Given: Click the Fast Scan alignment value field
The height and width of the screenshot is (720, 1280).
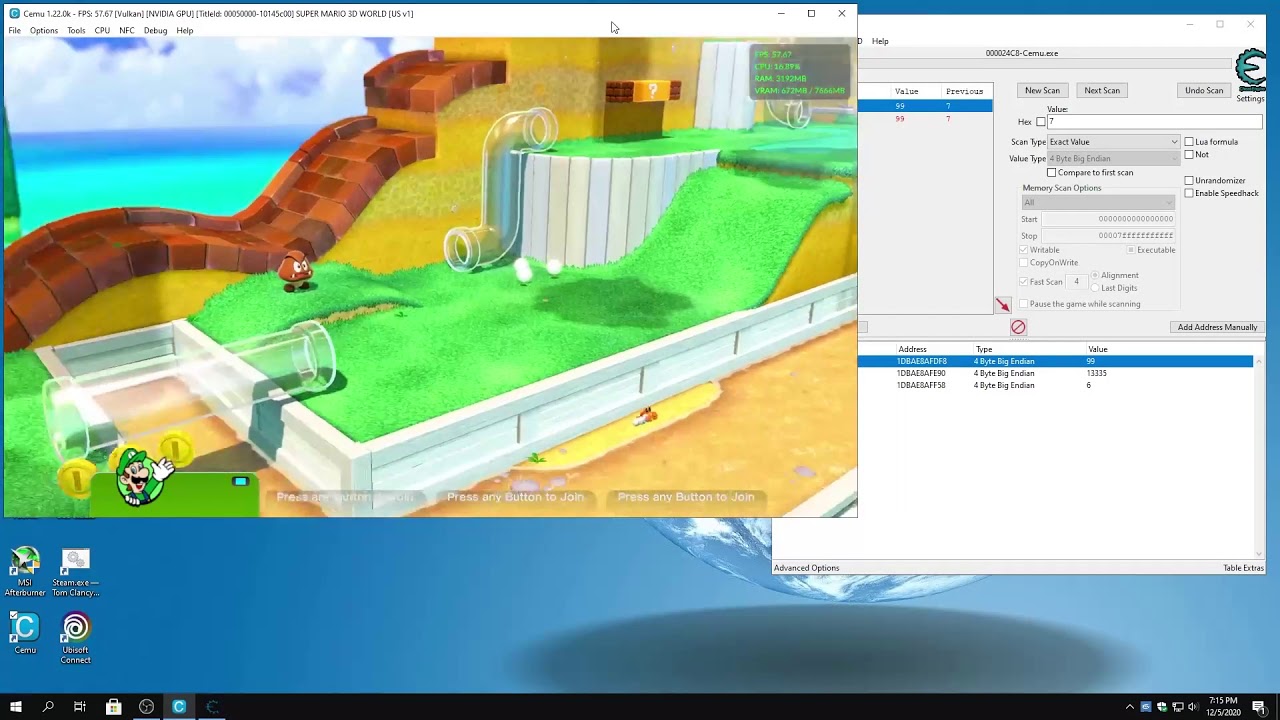Looking at the screenshot, I should pyautogui.click(x=1077, y=282).
